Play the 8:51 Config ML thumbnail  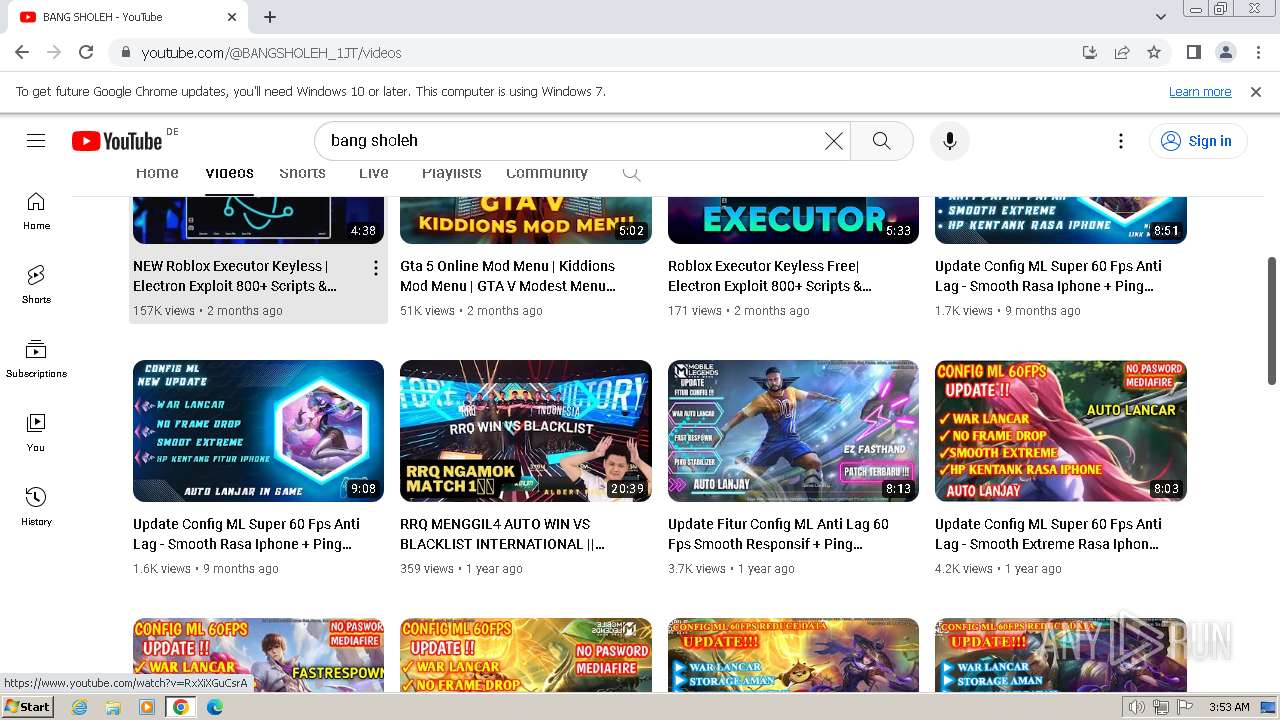click(x=1061, y=220)
